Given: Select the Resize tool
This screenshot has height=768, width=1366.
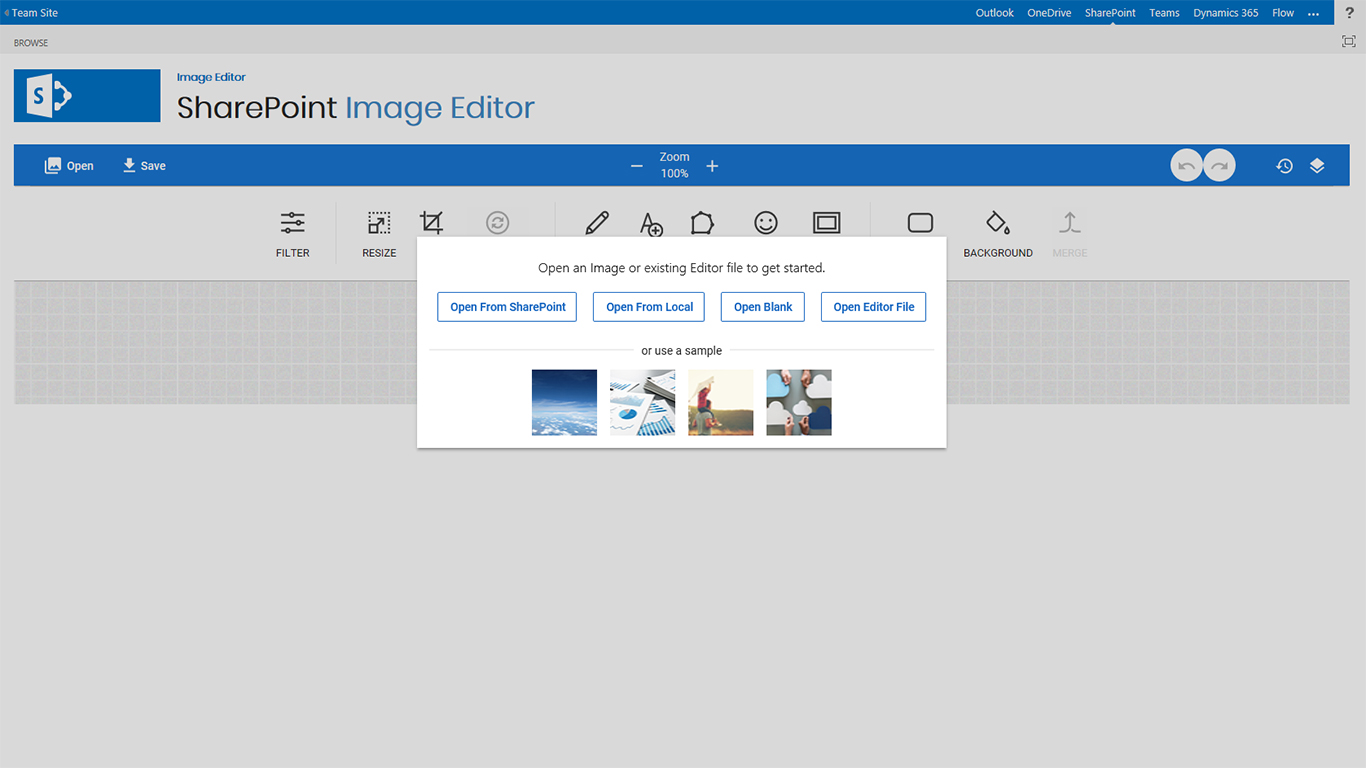Looking at the screenshot, I should click(379, 233).
